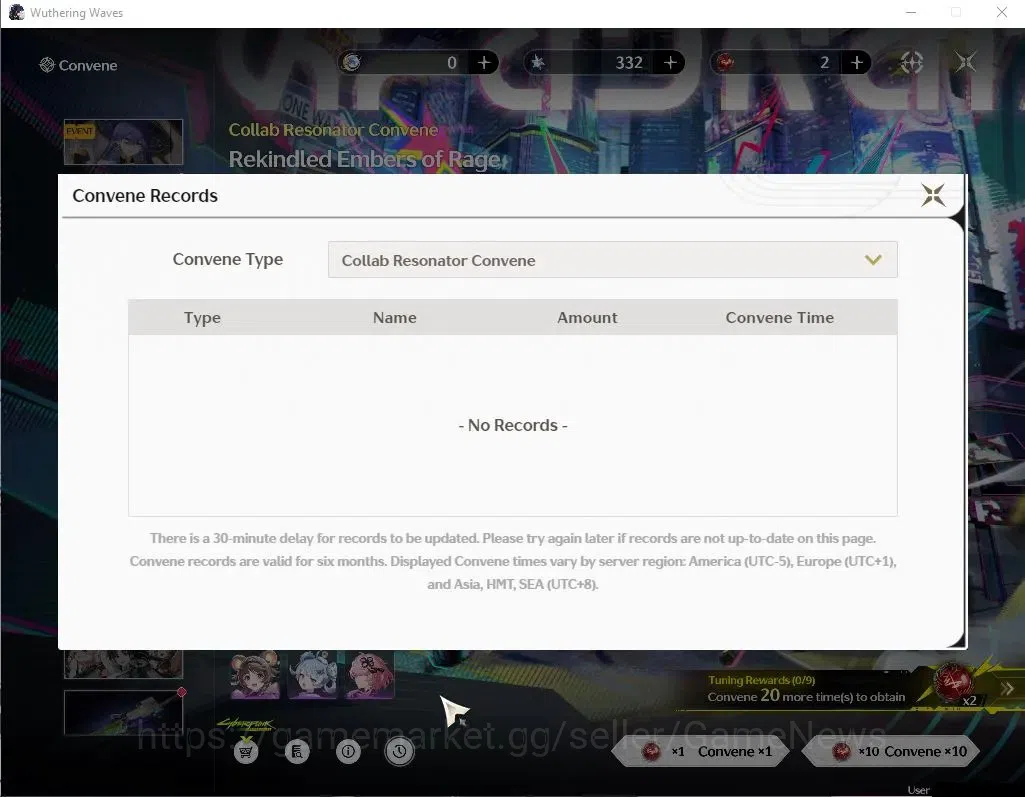The height and width of the screenshot is (797, 1025).
Task: Click the "- No Records -" text
Action: point(512,426)
